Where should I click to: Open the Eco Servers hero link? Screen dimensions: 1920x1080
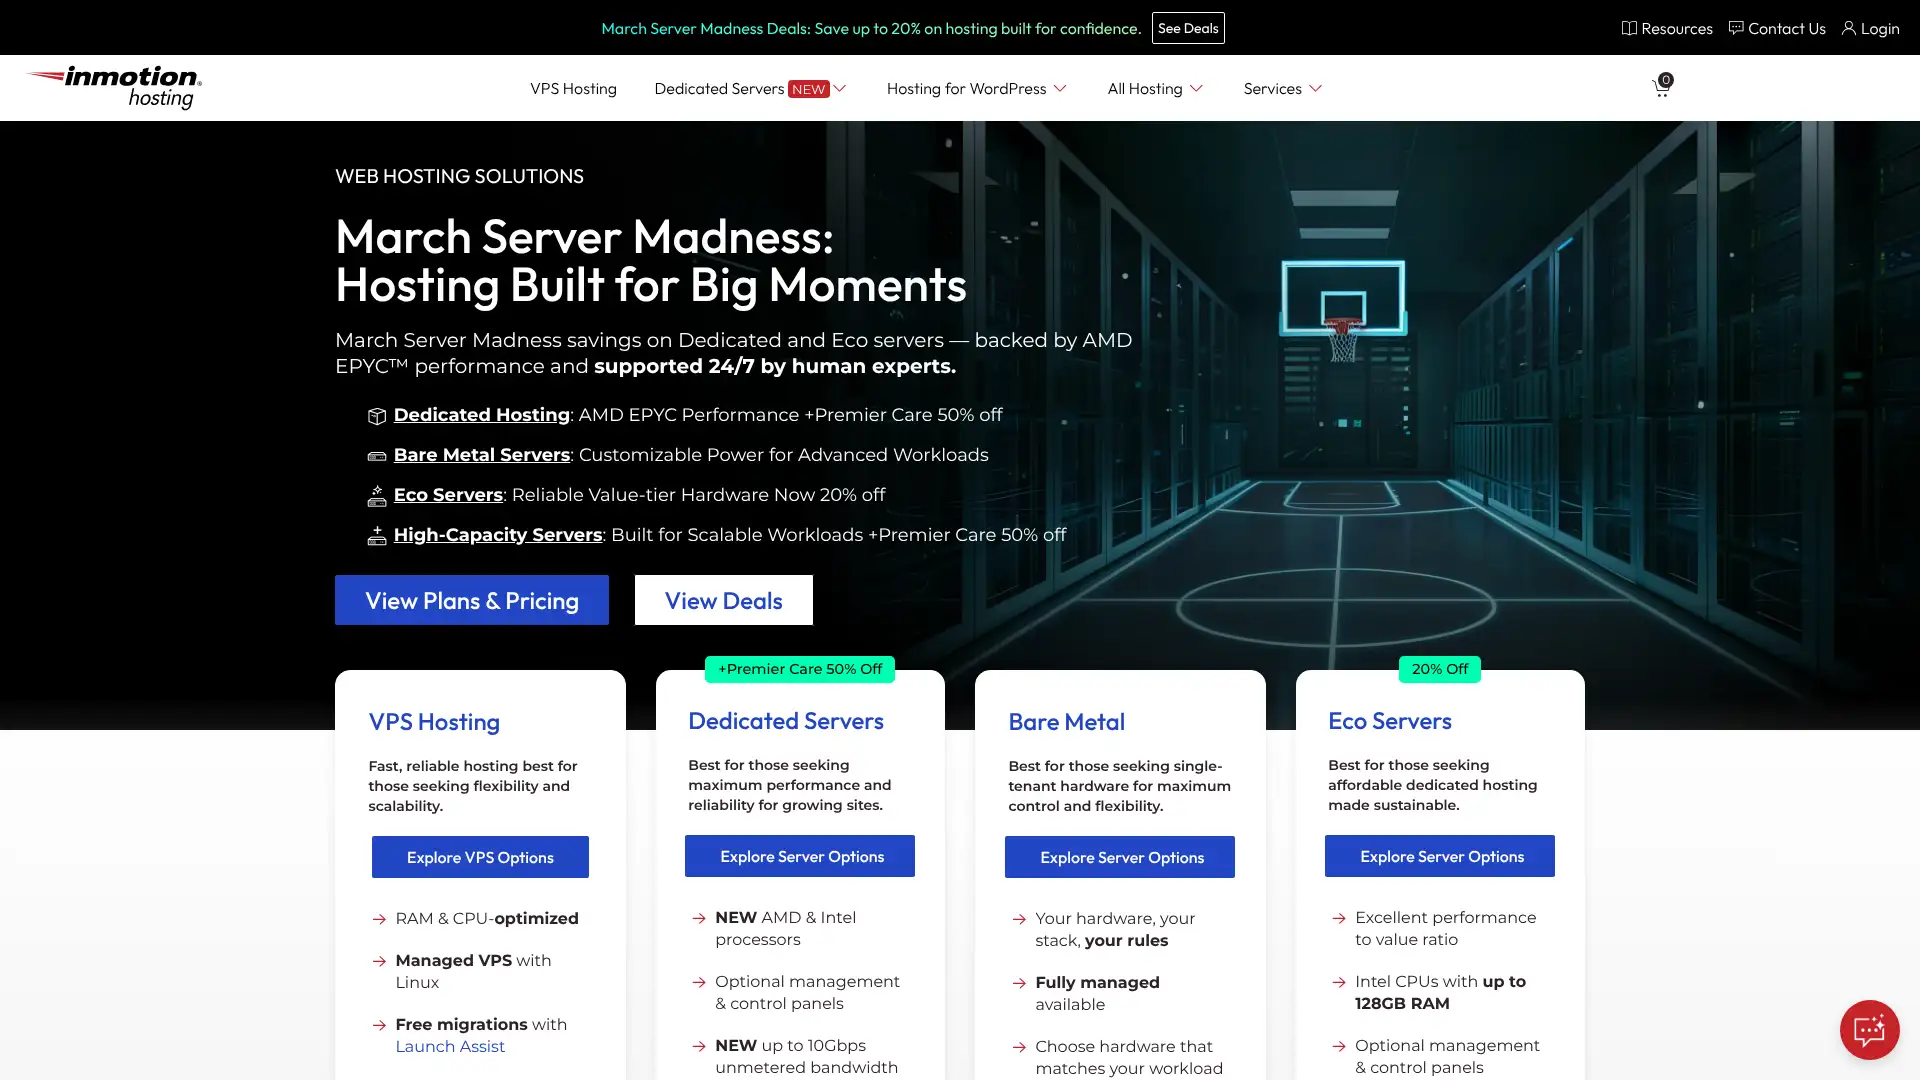click(x=448, y=495)
